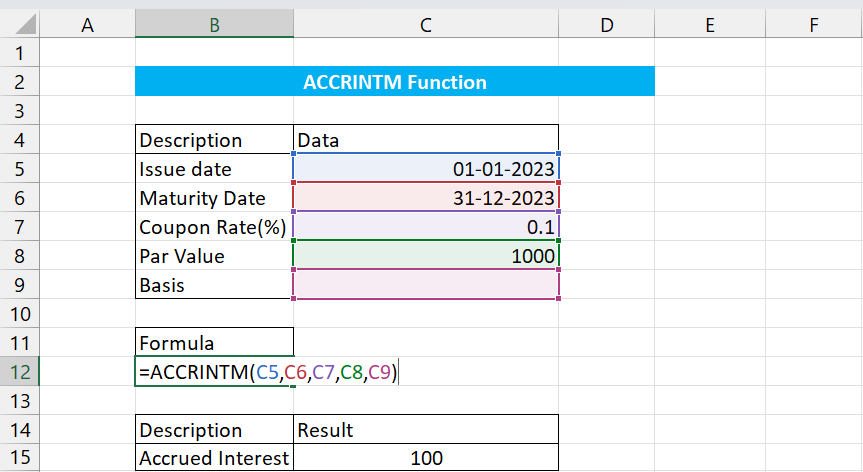Select the Accrued Interest result 100
Image resolution: width=863 pixels, height=472 pixels.
coord(425,459)
